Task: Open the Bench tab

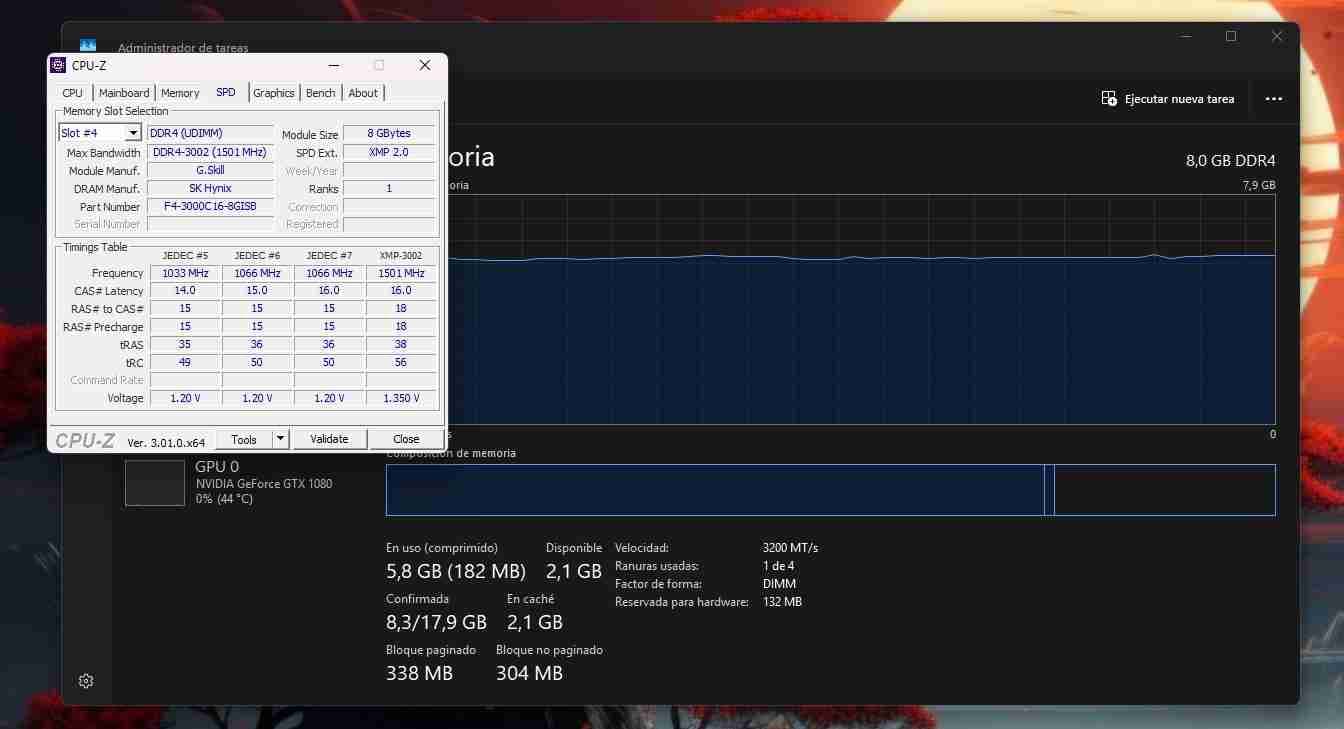Action: coord(321,93)
